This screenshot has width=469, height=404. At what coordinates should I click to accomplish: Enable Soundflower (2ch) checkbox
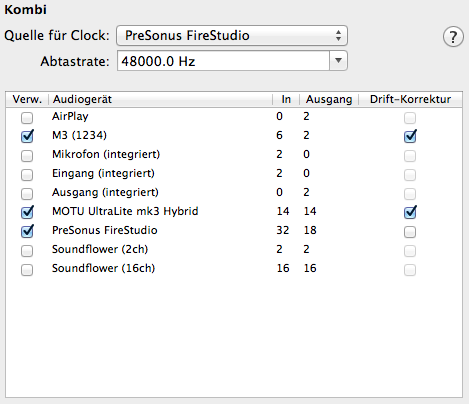click(x=27, y=250)
